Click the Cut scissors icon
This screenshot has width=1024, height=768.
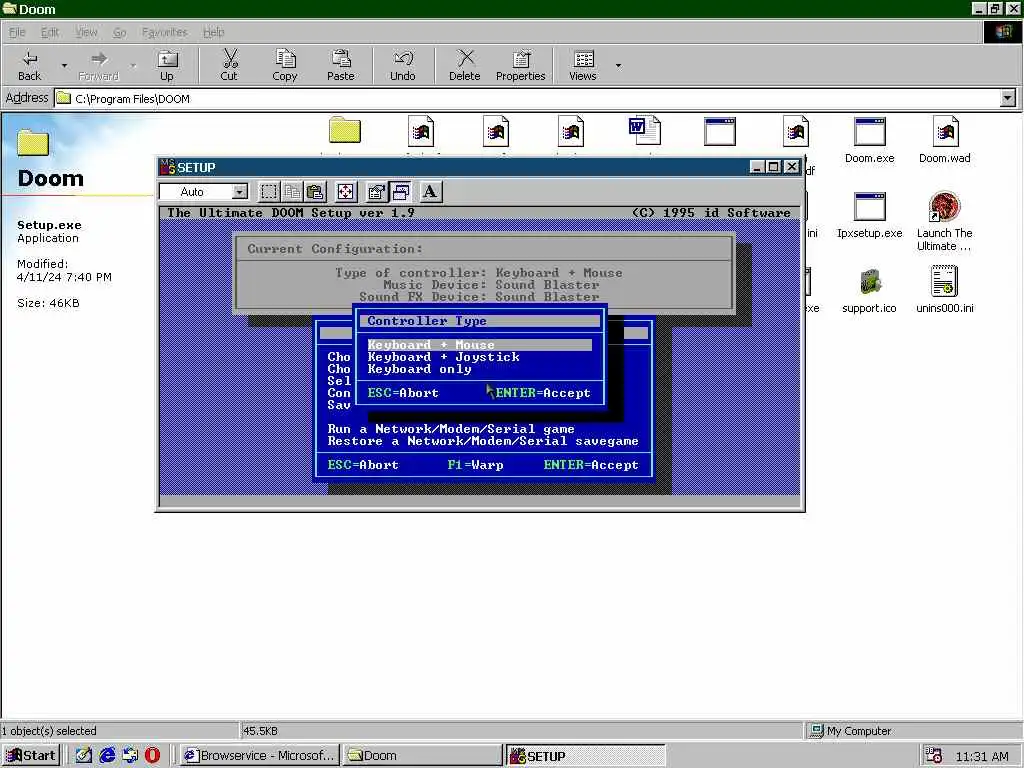coord(229,65)
